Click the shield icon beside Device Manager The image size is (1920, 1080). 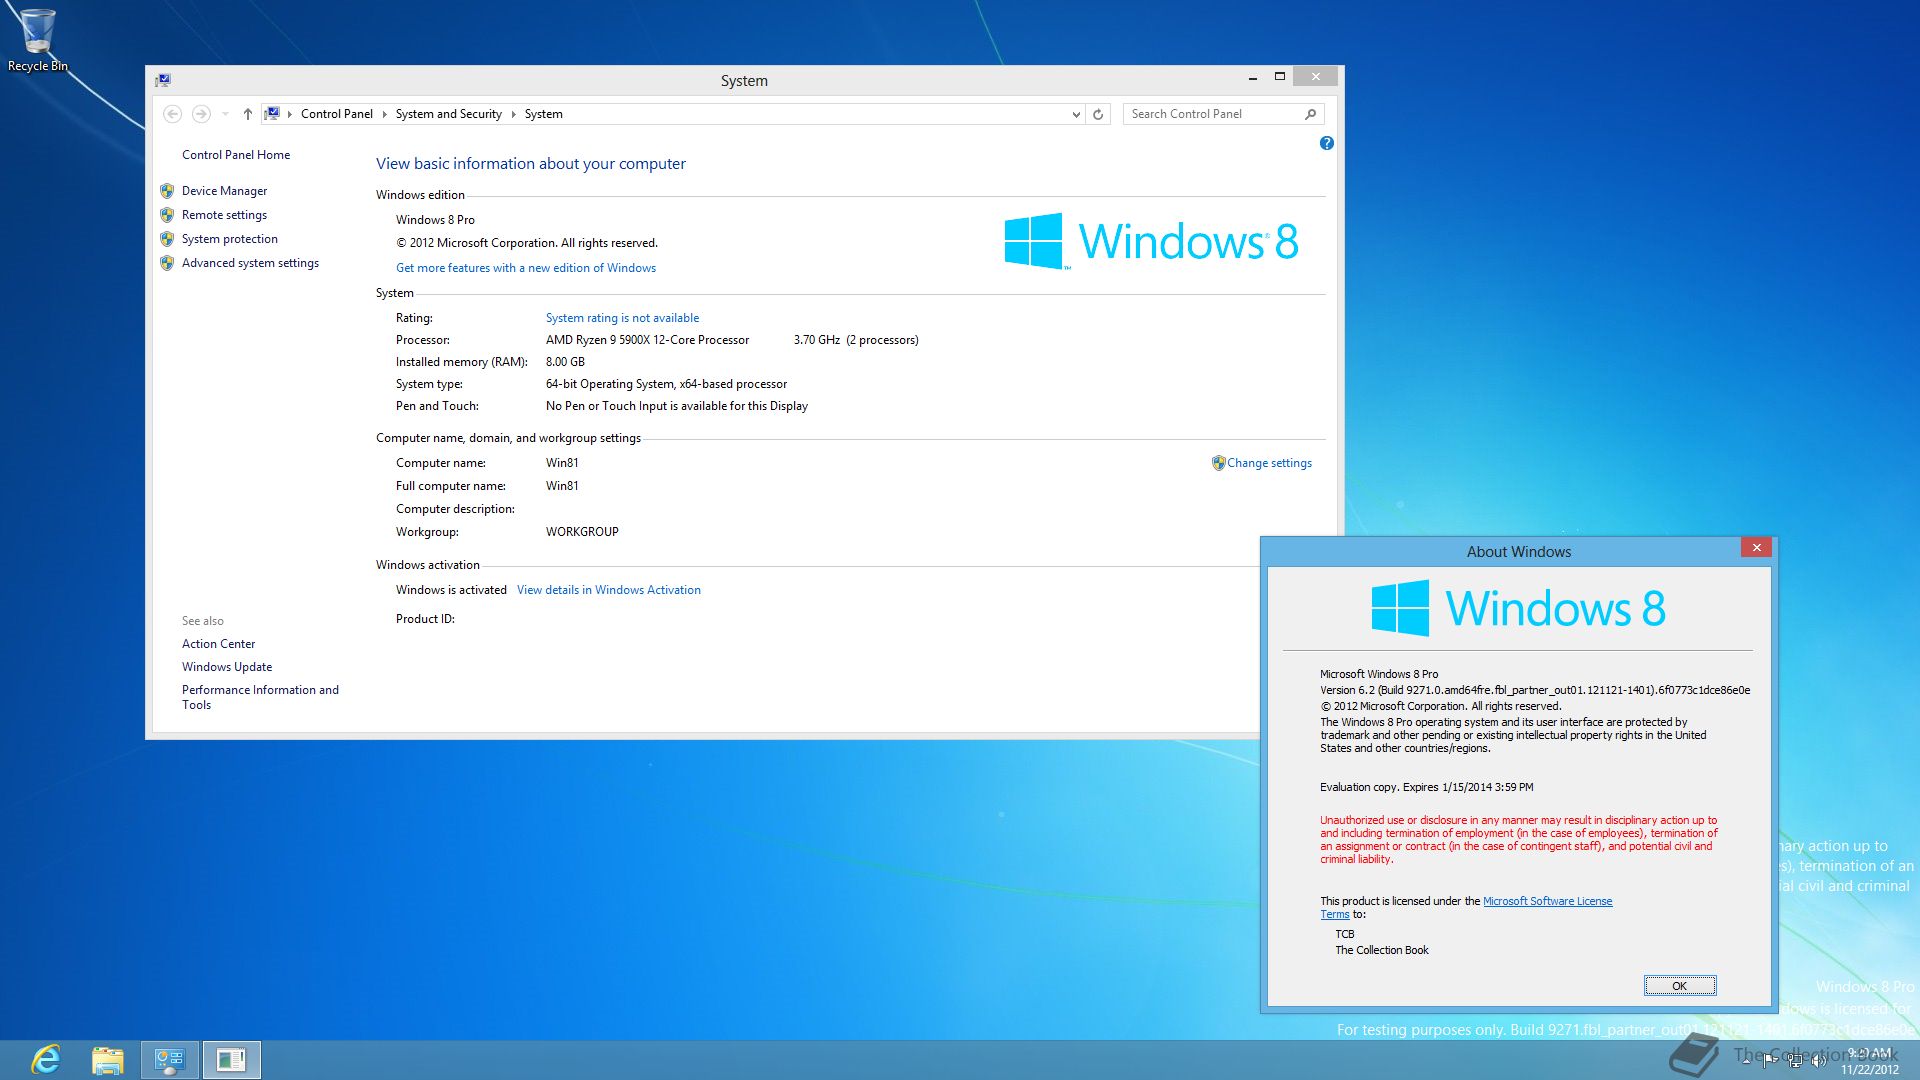pyautogui.click(x=167, y=191)
